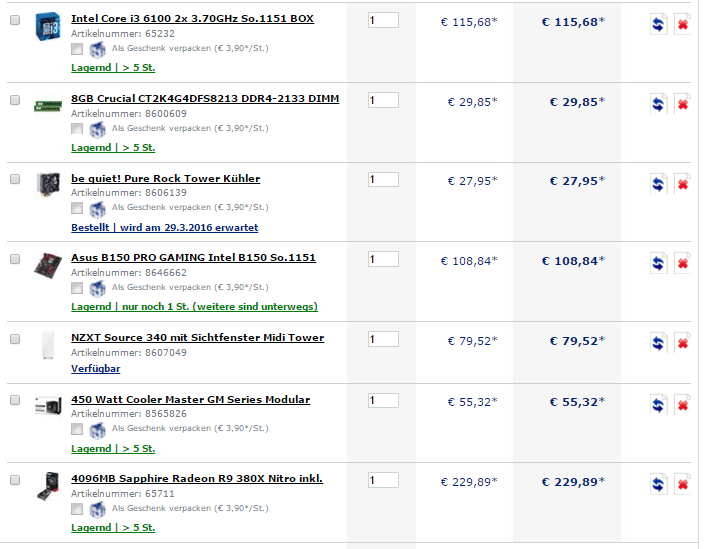Refresh quantity icon for 8GB Crucial RAM row
Screen dimensions: 708x549
click(x=658, y=104)
